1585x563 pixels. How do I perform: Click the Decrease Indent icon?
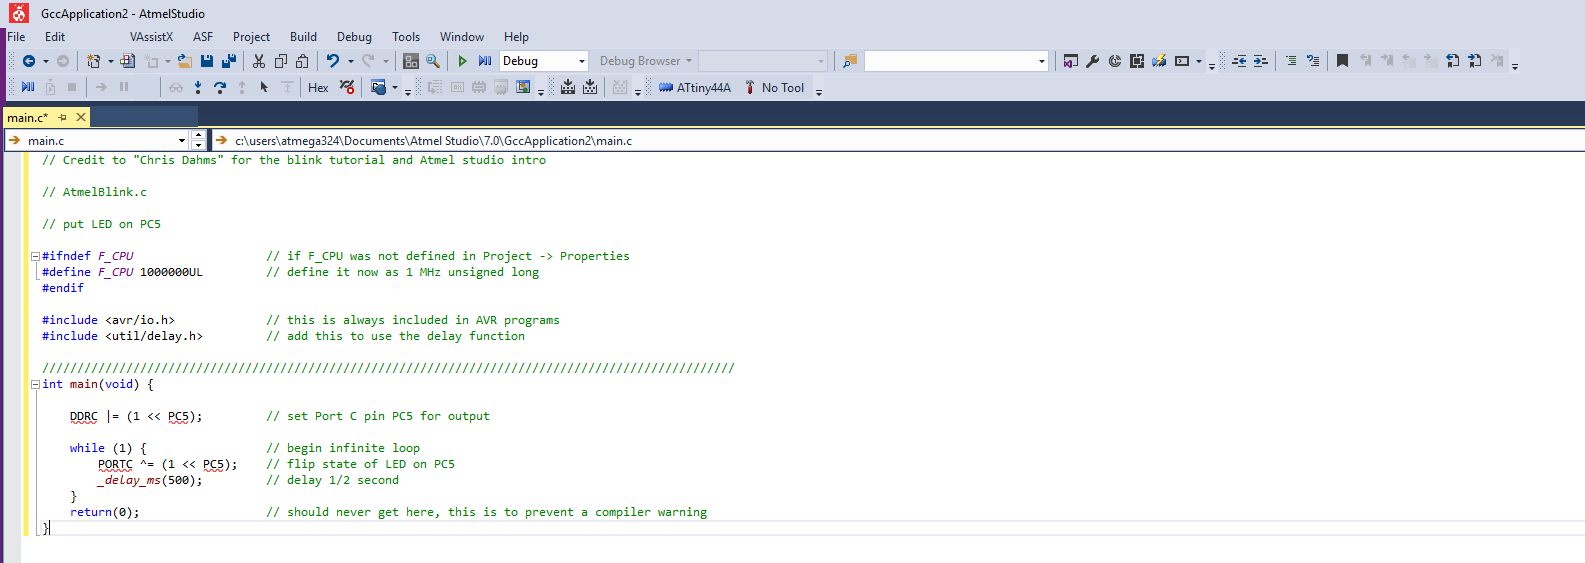[x=1239, y=61]
